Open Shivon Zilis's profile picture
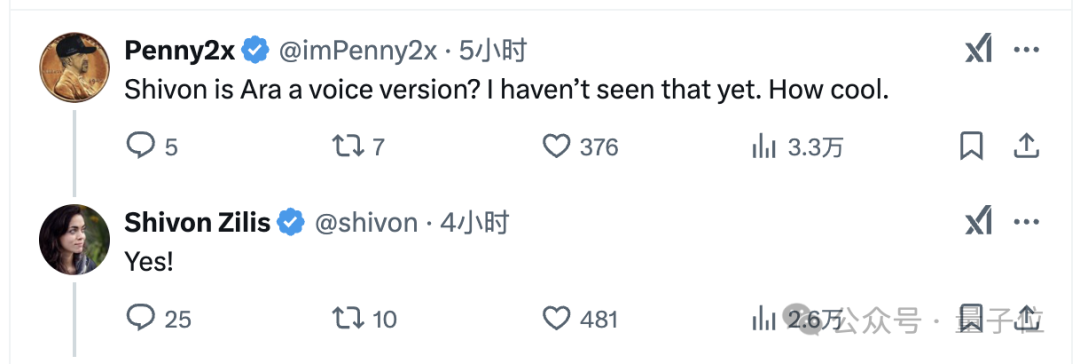The width and height of the screenshot is (1080, 364). [x=74, y=239]
